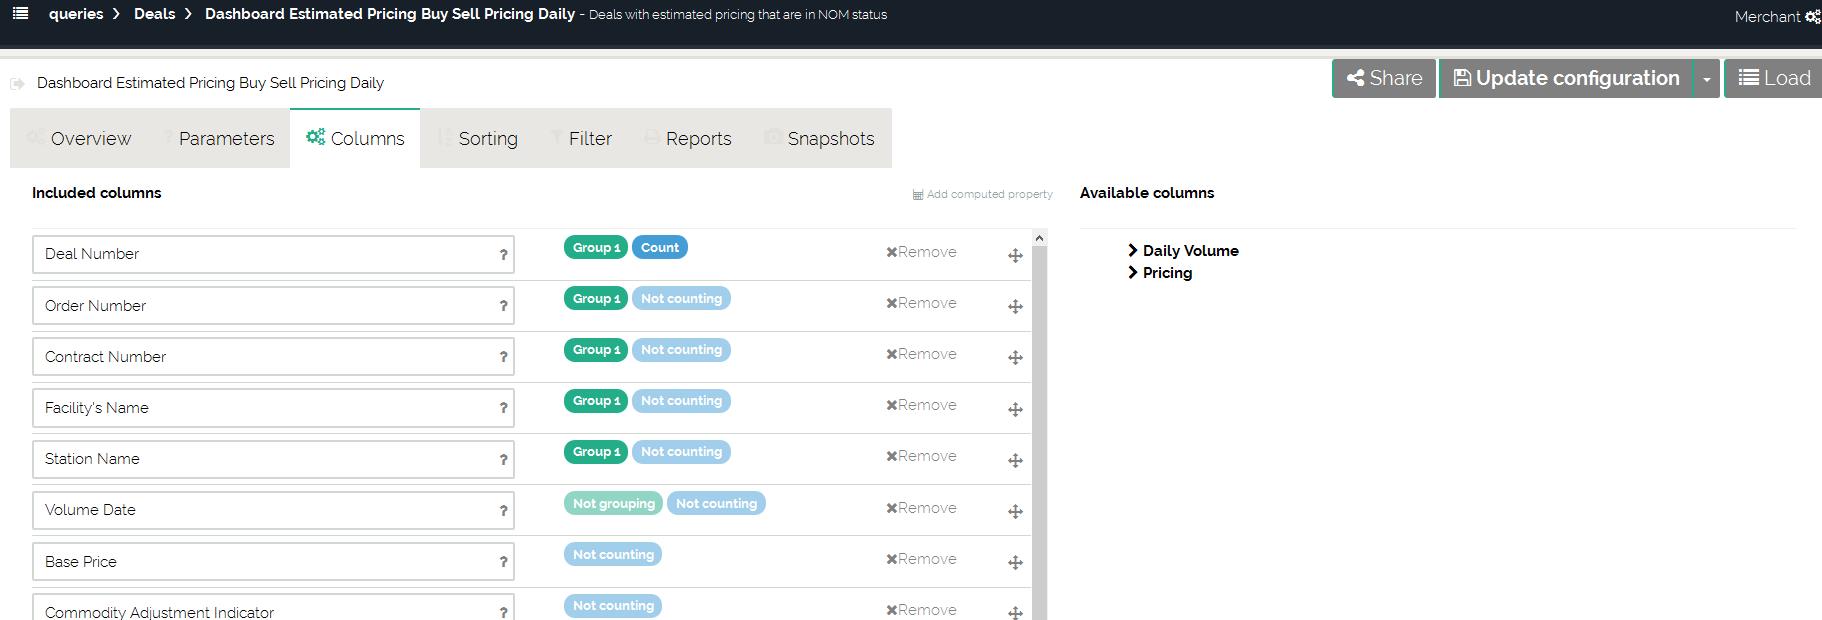Click the export arrow icon beside query title
This screenshot has width=1822, height=620.
click(17, 83)
